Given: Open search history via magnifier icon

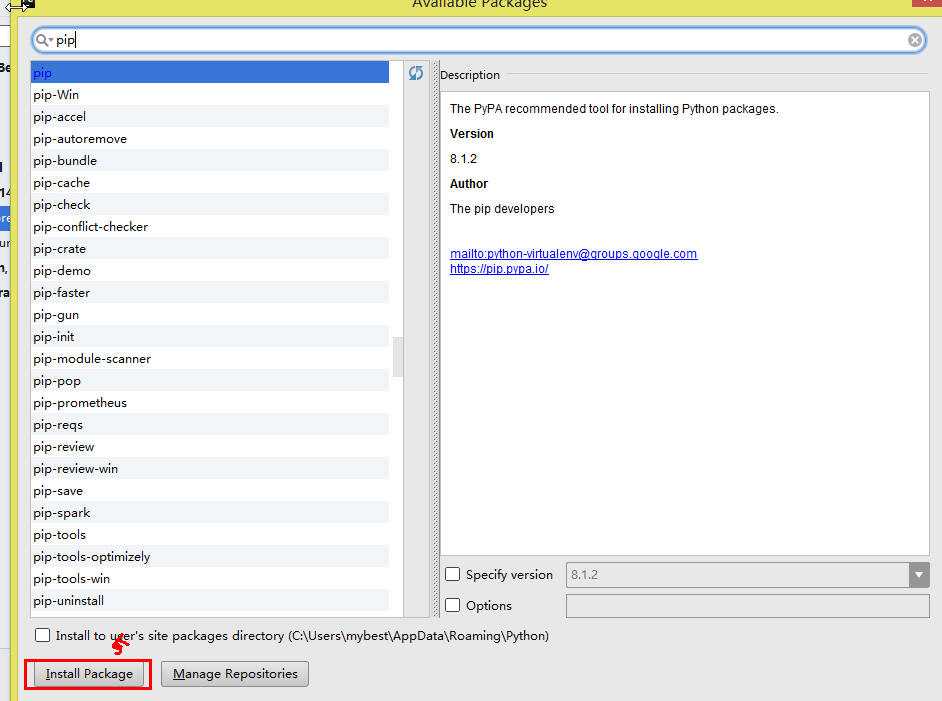Looking at the screenshot, I should pos(44,40).
